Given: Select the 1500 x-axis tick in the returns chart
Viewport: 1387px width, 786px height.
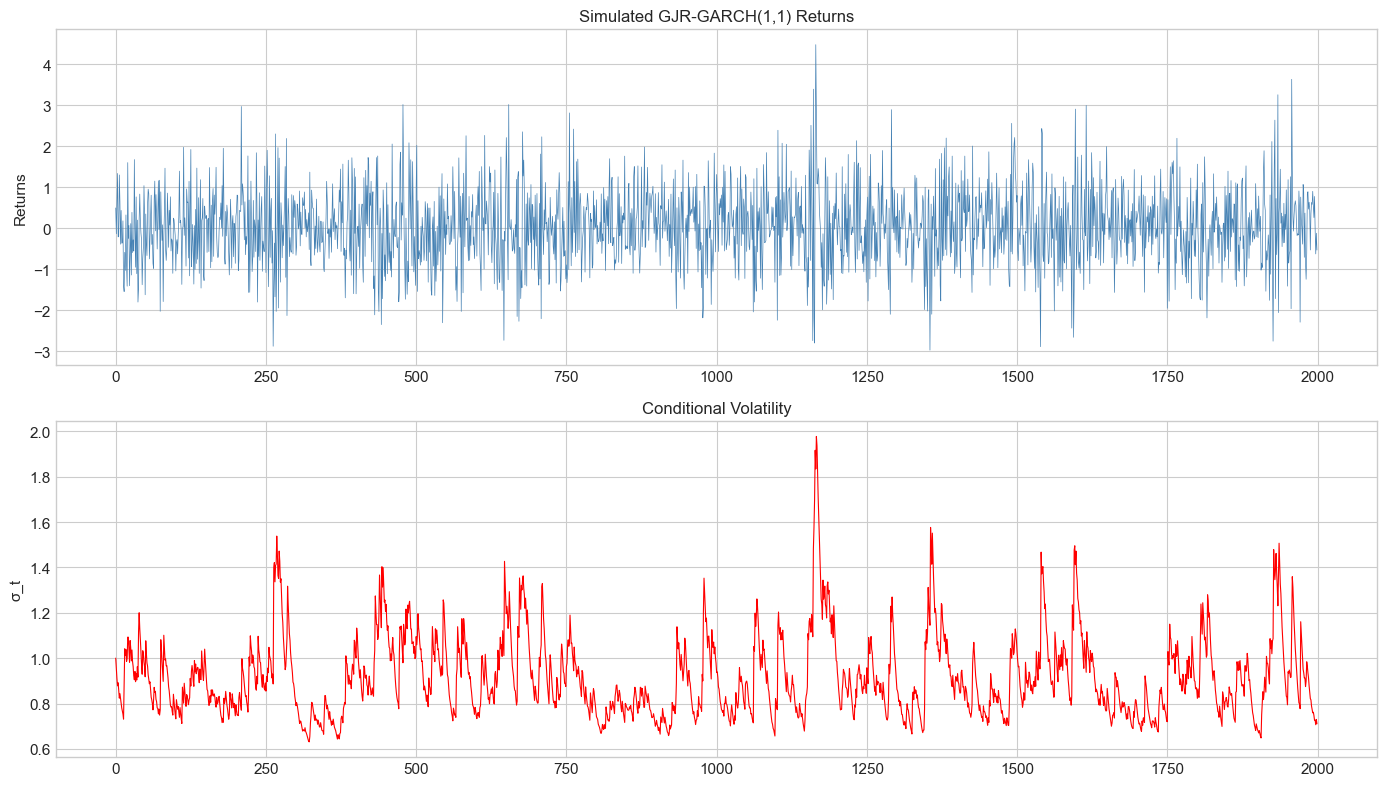Looking at the screenshot, I should coord(1017,377).
